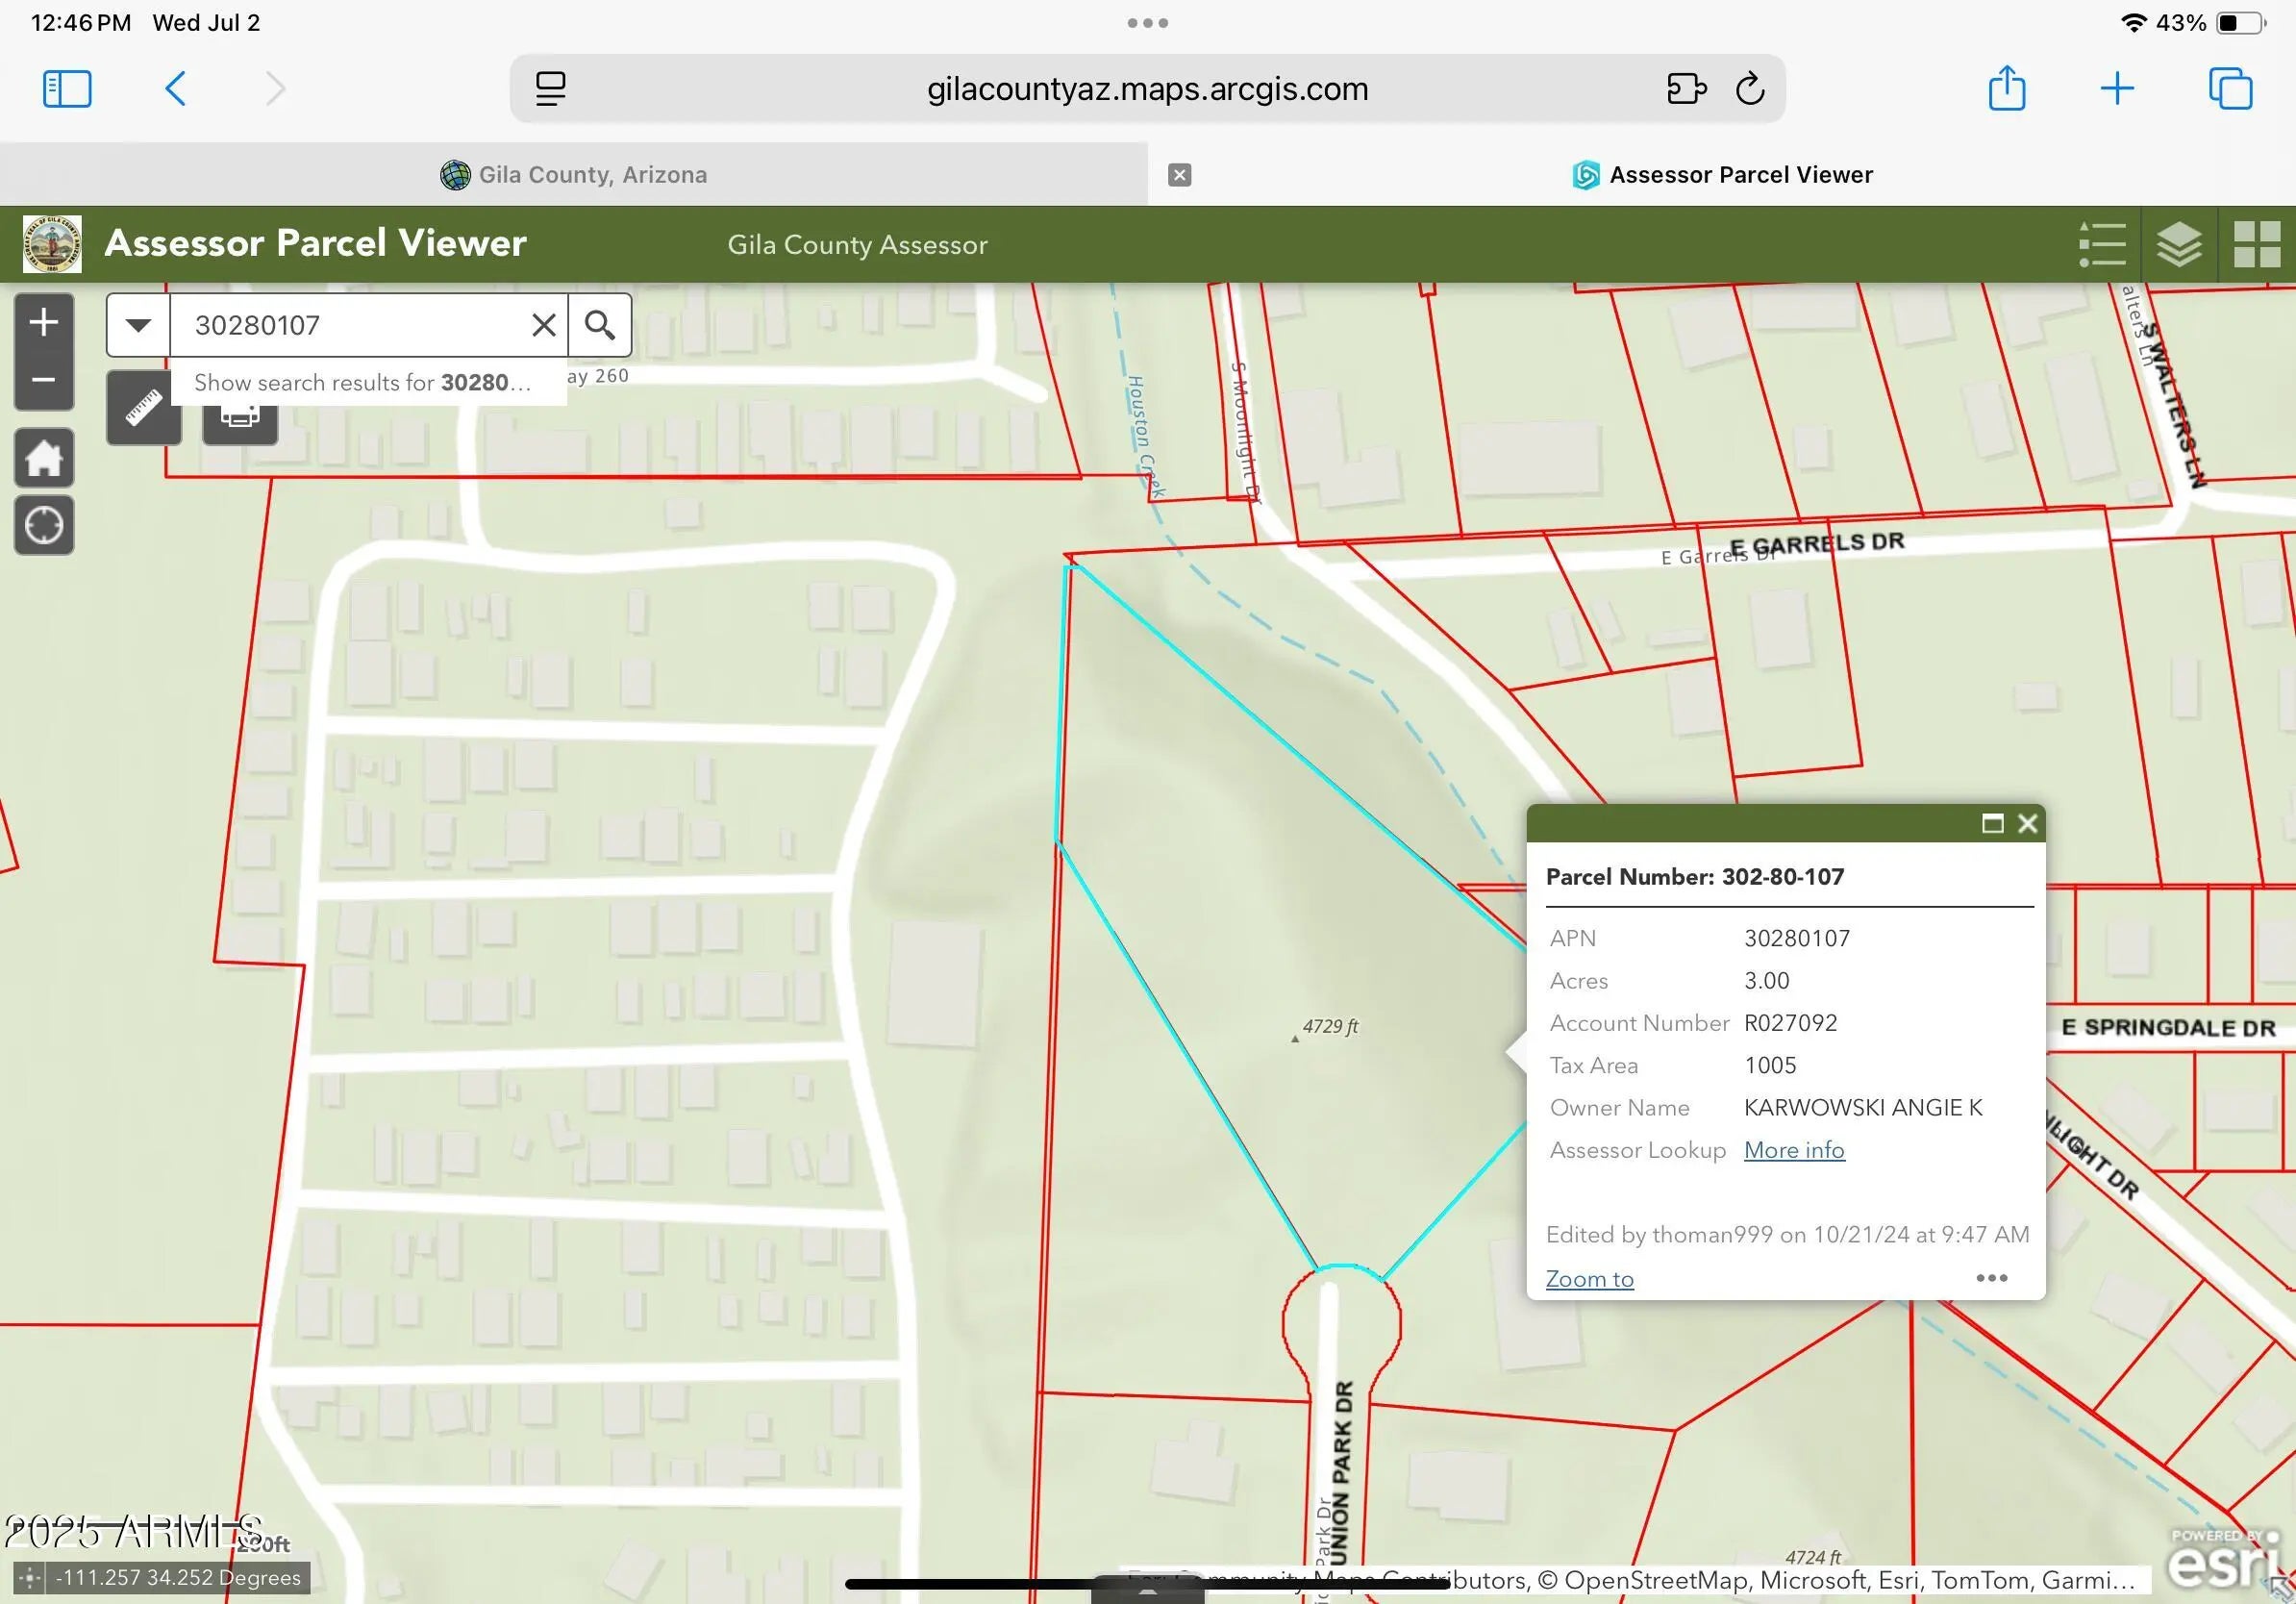Click the 'More info' assessor link
2296x1604 pixels.
(1794, 1150)
